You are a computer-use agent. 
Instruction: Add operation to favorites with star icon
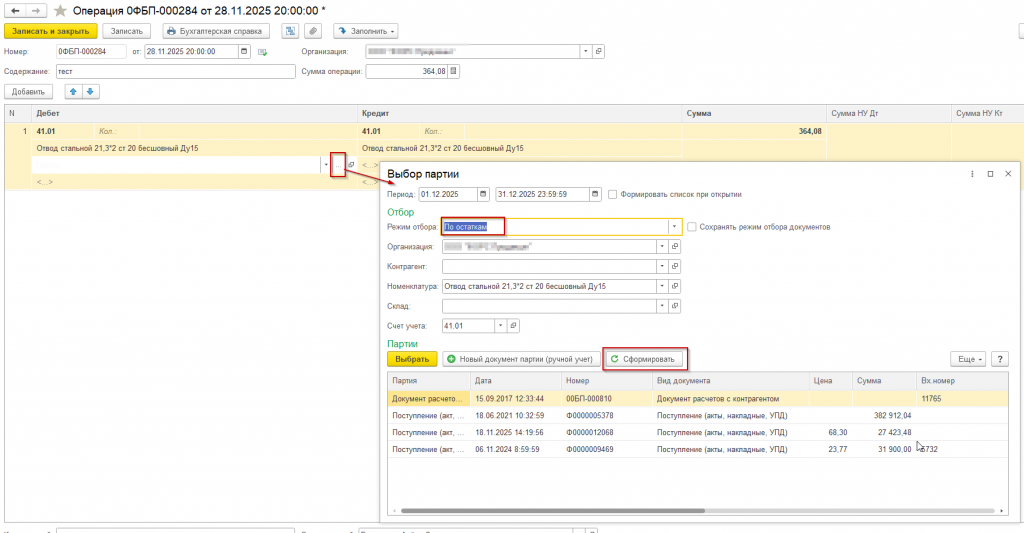point(60,10)
